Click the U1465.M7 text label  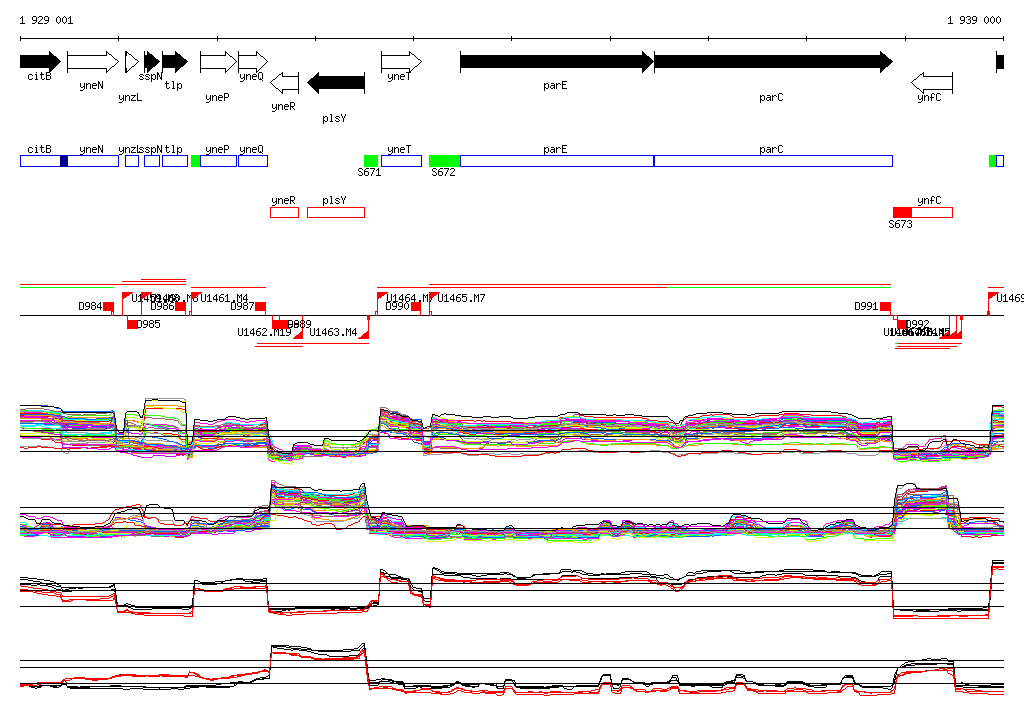pyautogui.click(x=461, y=299)
